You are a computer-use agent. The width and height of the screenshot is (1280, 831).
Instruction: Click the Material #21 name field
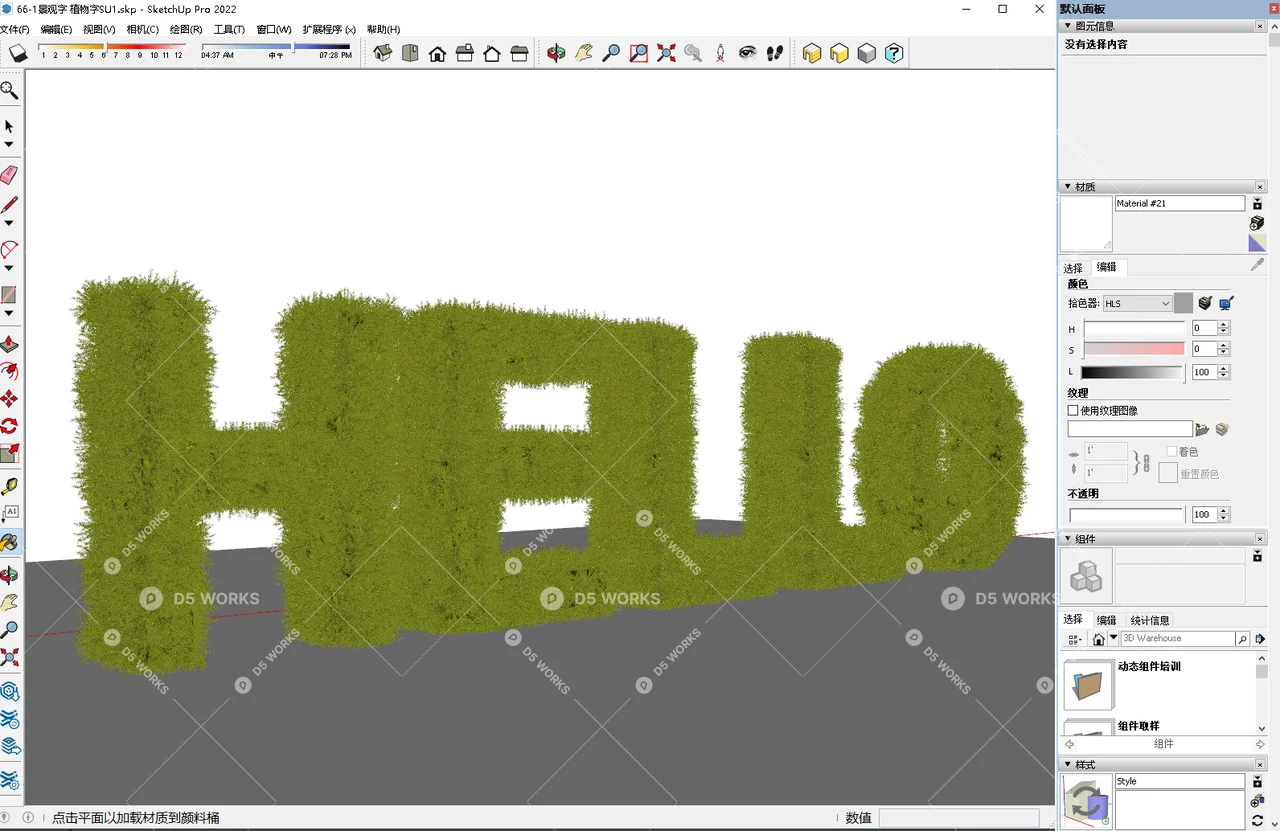click(x=1180, y=203)
